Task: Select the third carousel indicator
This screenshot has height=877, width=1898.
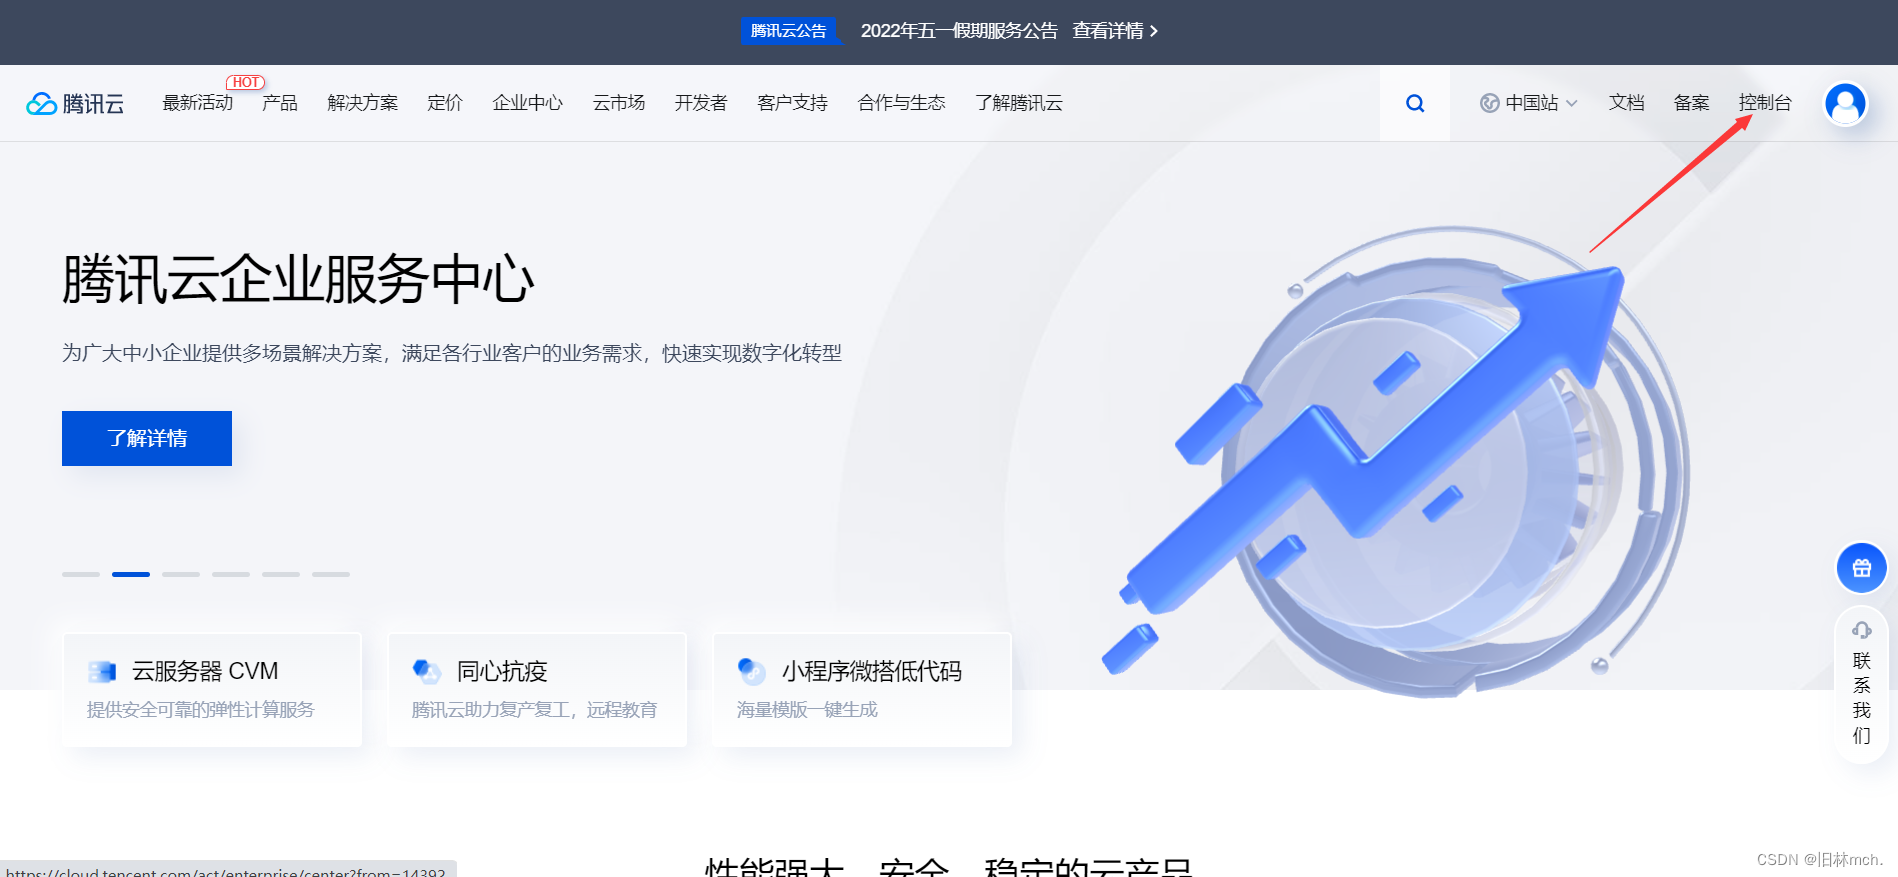Action: pos(181,574)
